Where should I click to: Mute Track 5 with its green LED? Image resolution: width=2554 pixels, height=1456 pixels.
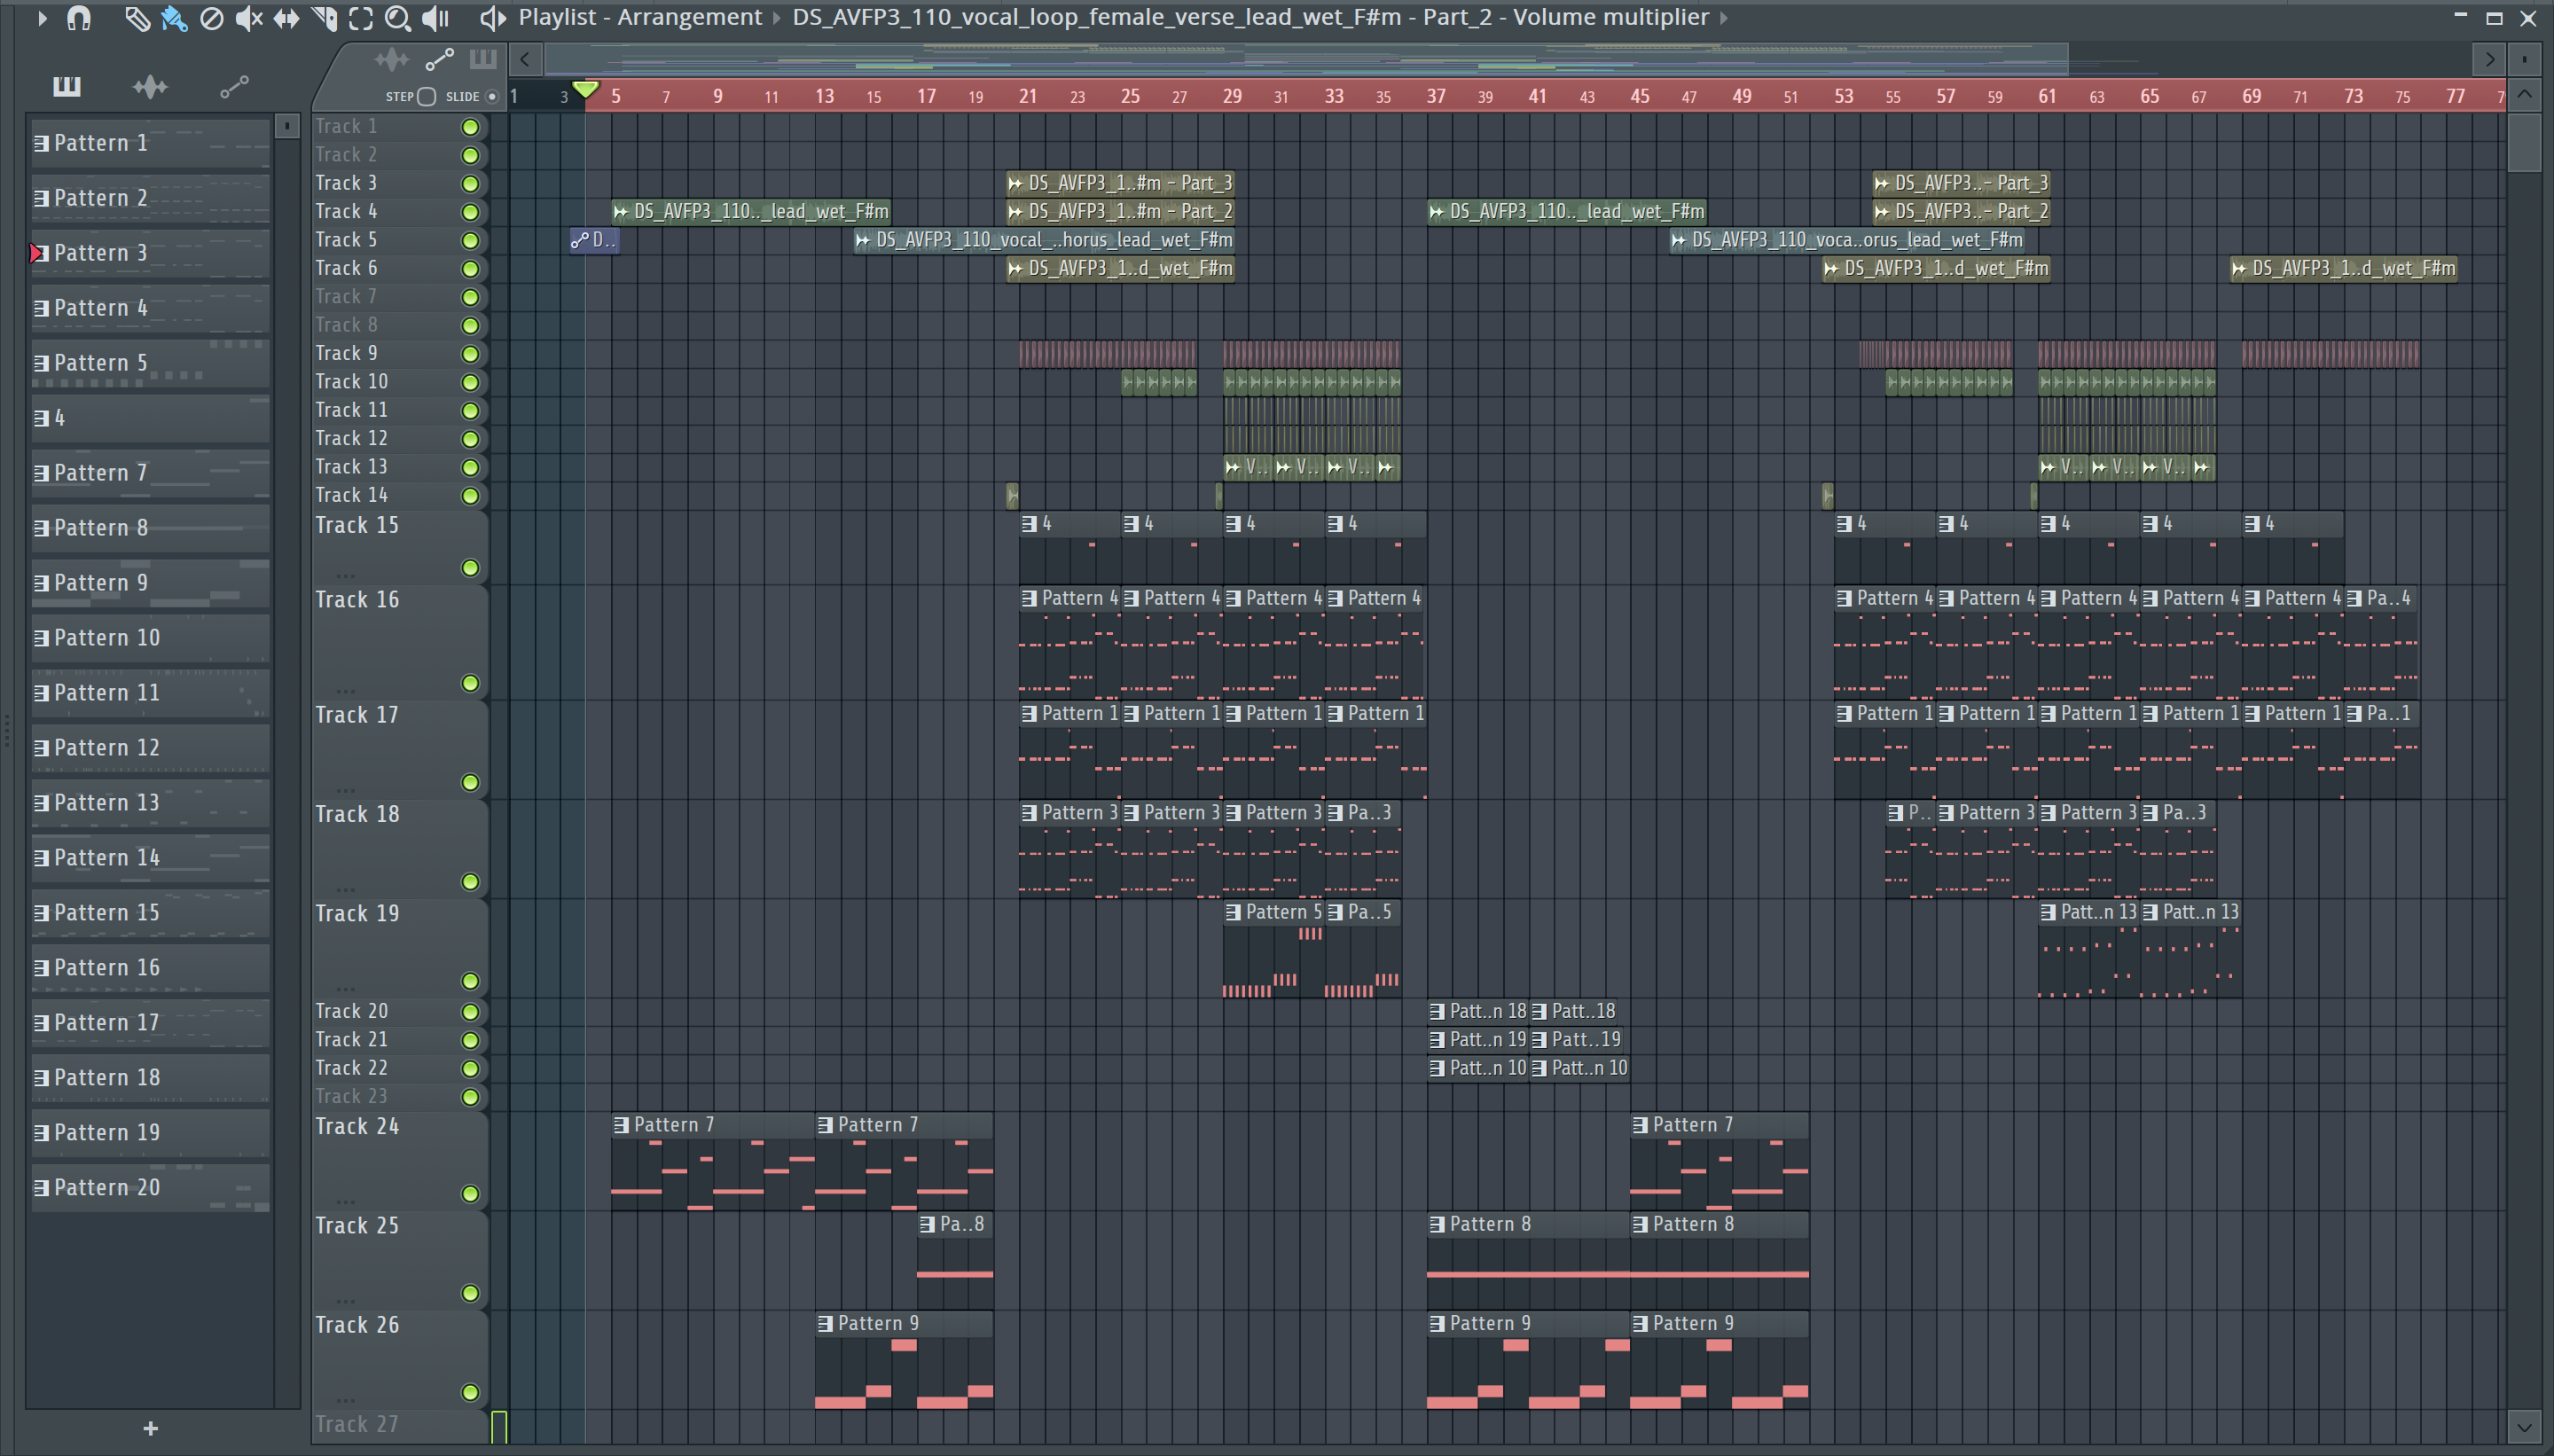point(470,240)
